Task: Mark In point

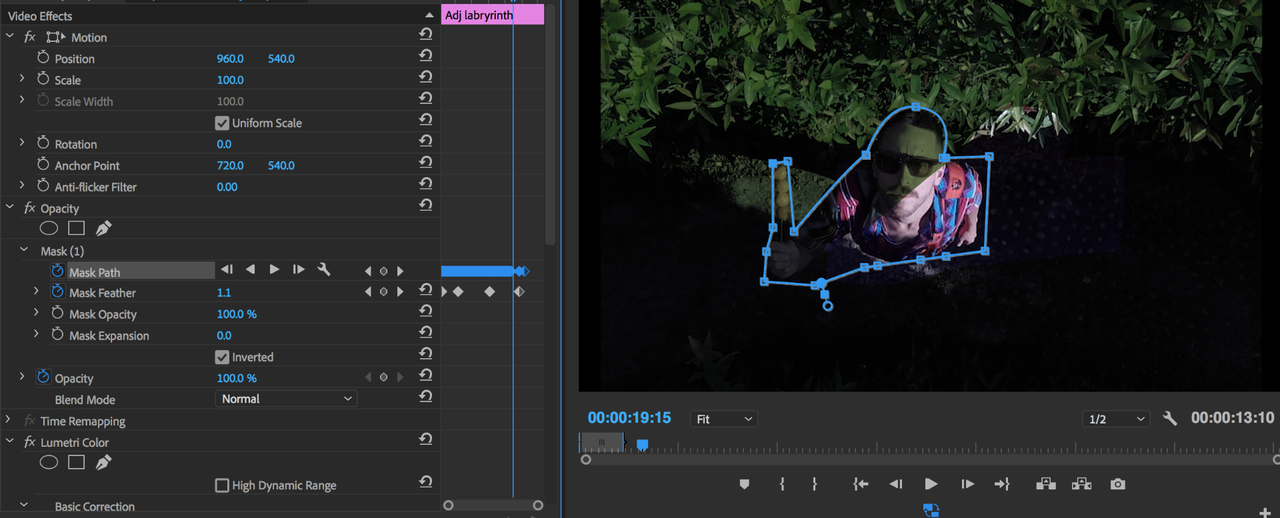Action: coord(782,484)
